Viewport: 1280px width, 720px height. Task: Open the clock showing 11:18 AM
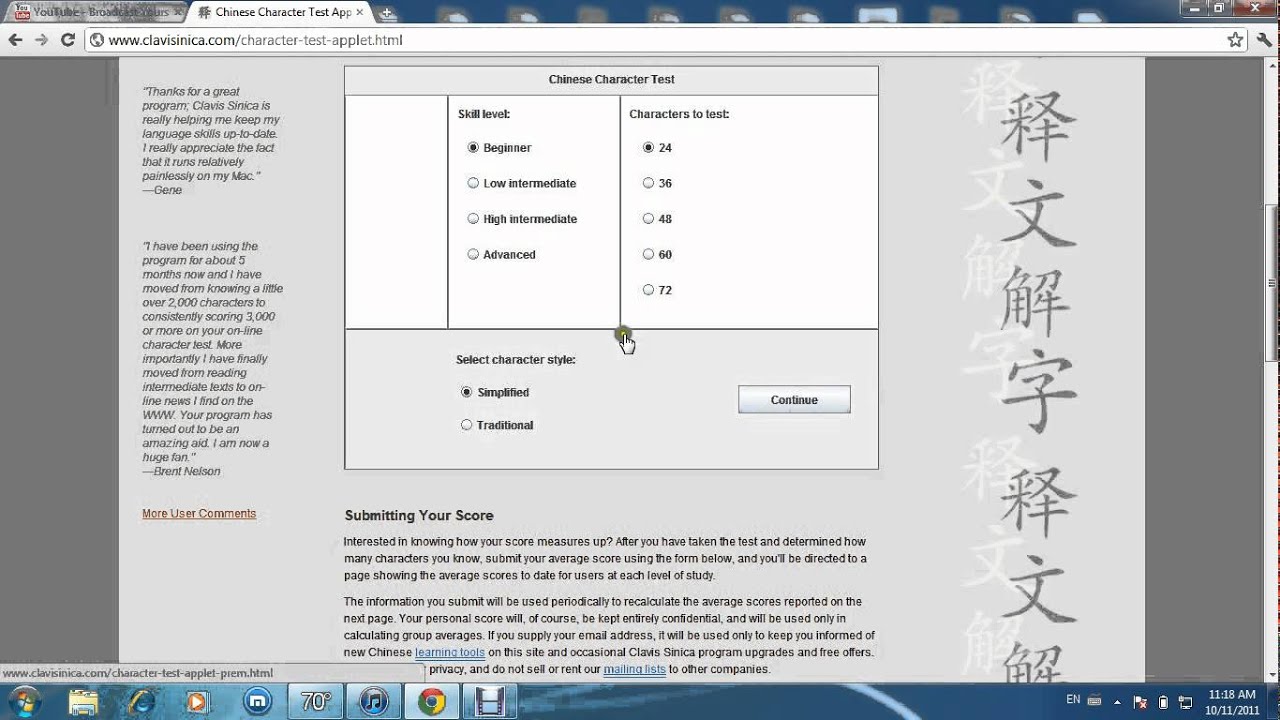tap(1232, 701)
